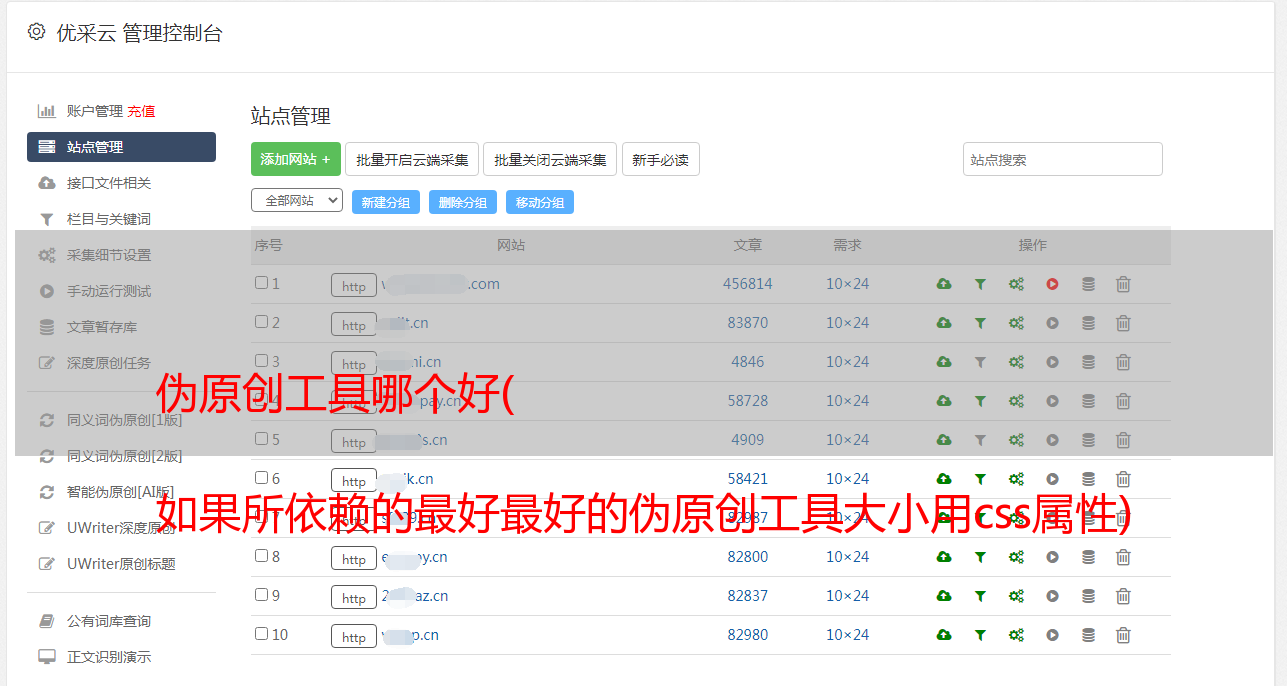Screen dimensions: 1287x686
Task: Open 手动运行测试 in the sidebar
Action: 109,291
